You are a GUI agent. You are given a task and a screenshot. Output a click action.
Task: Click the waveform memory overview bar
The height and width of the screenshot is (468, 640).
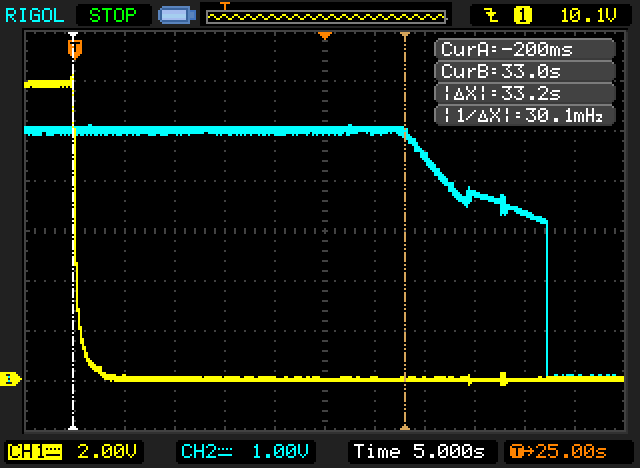tap(326, 17)
